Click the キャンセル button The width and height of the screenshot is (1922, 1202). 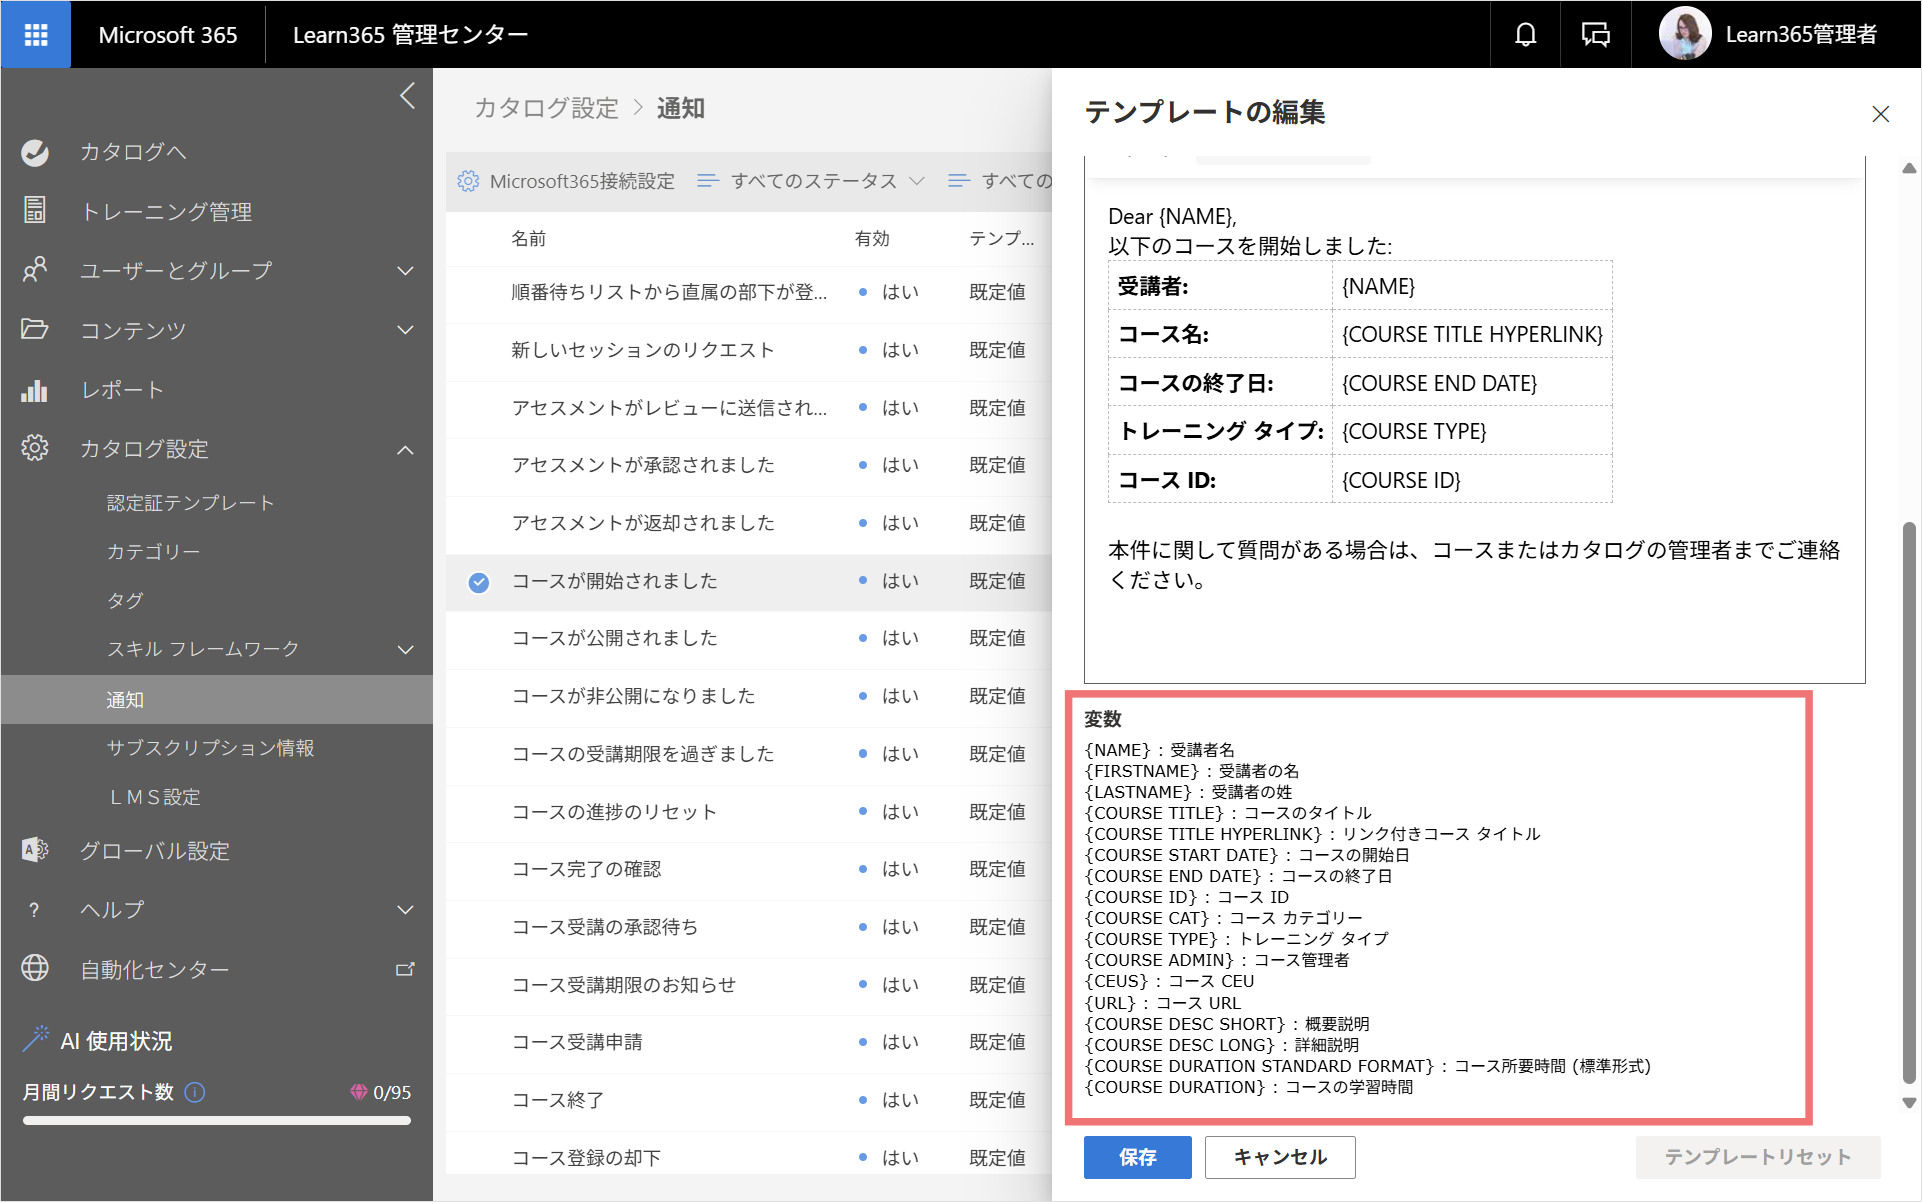point(1280,1157)
